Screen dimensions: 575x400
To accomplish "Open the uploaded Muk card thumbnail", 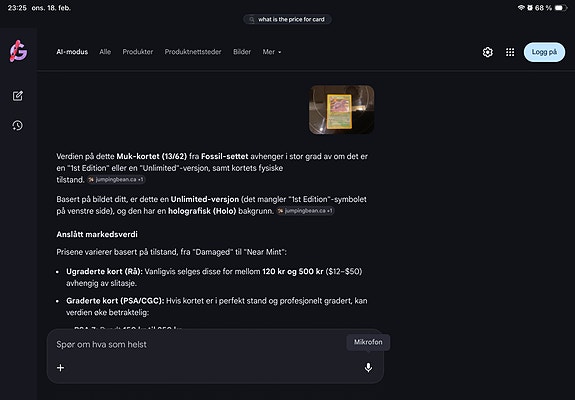I will pos(341,110).
